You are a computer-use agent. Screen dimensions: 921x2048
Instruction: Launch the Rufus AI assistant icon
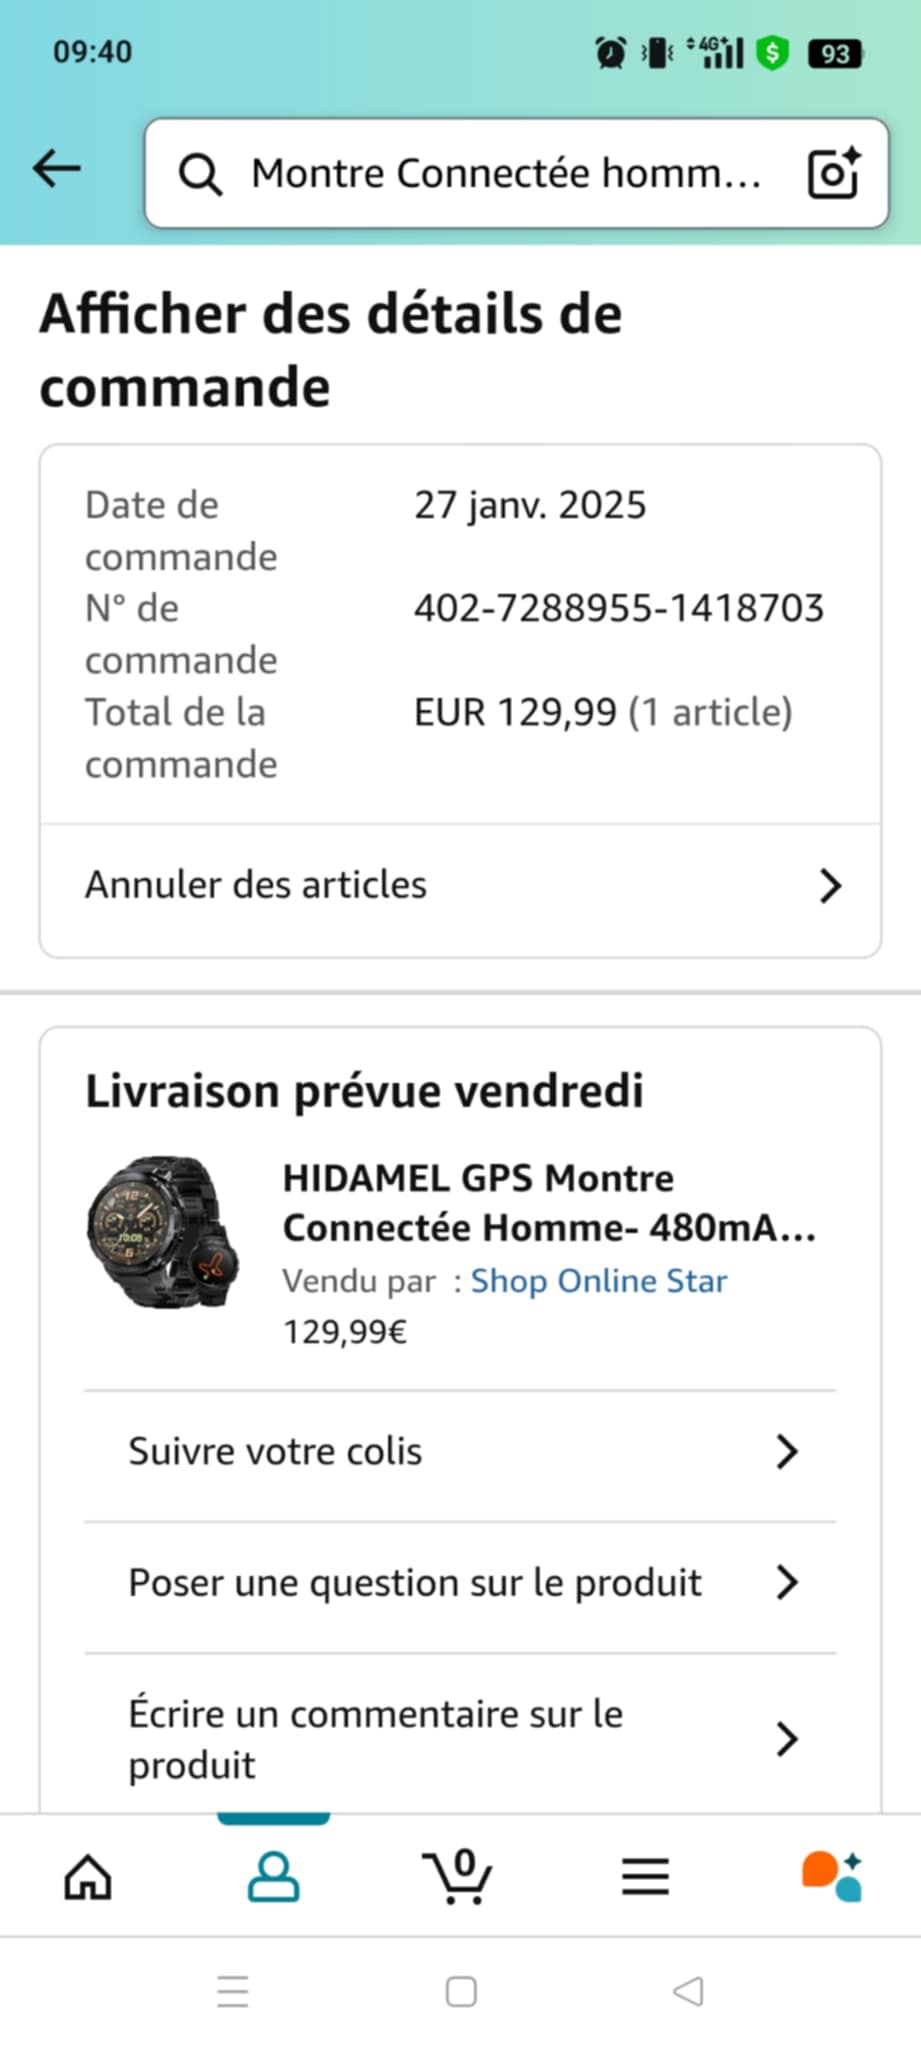831,1876
